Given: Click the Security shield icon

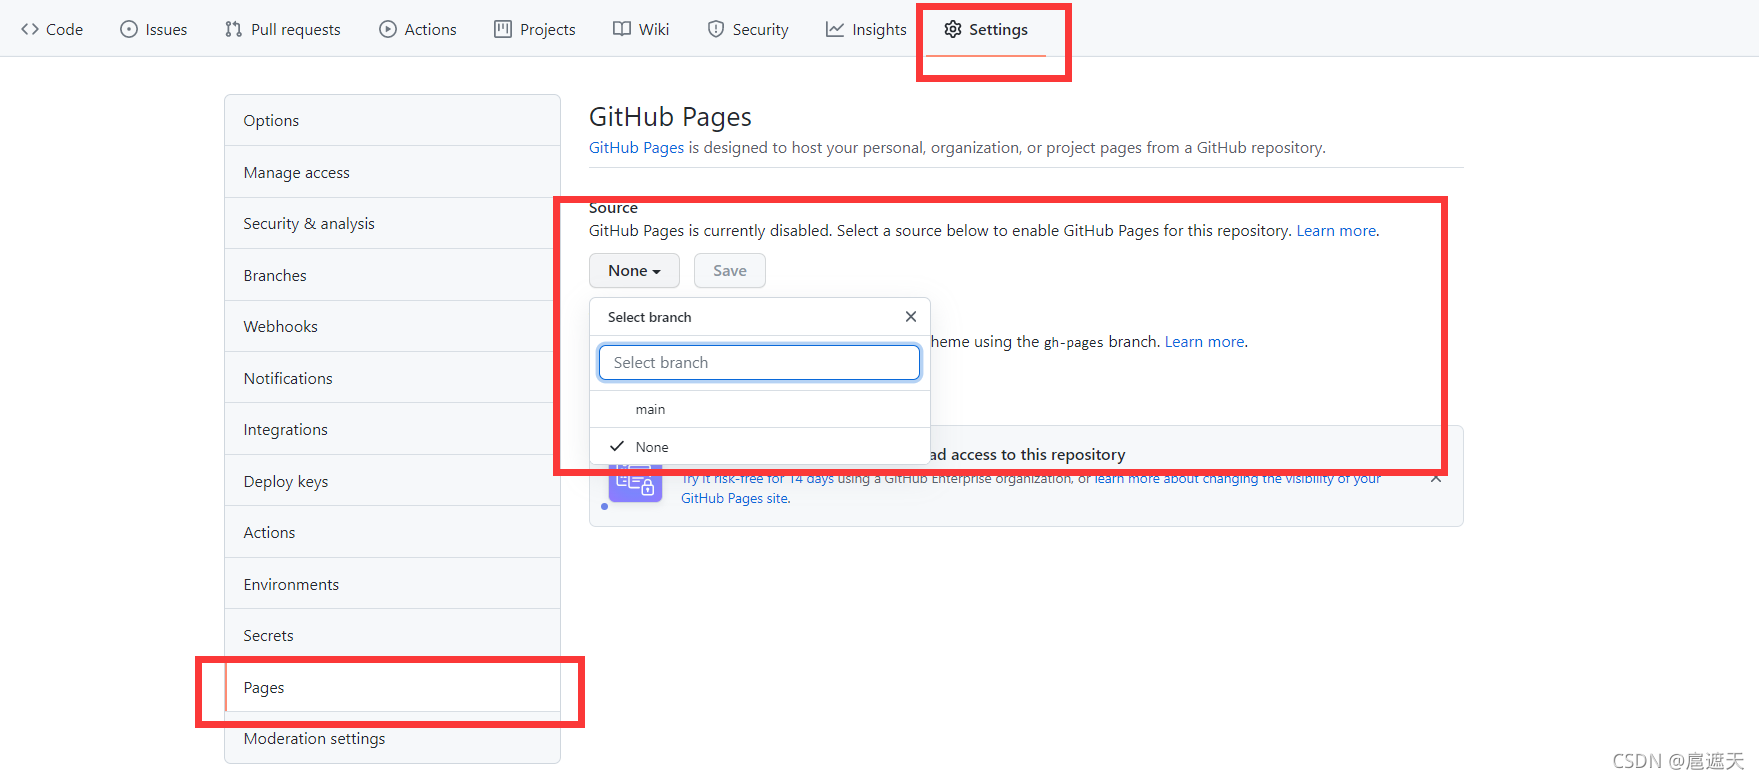Looking at the screenshot, I should 716,29.
